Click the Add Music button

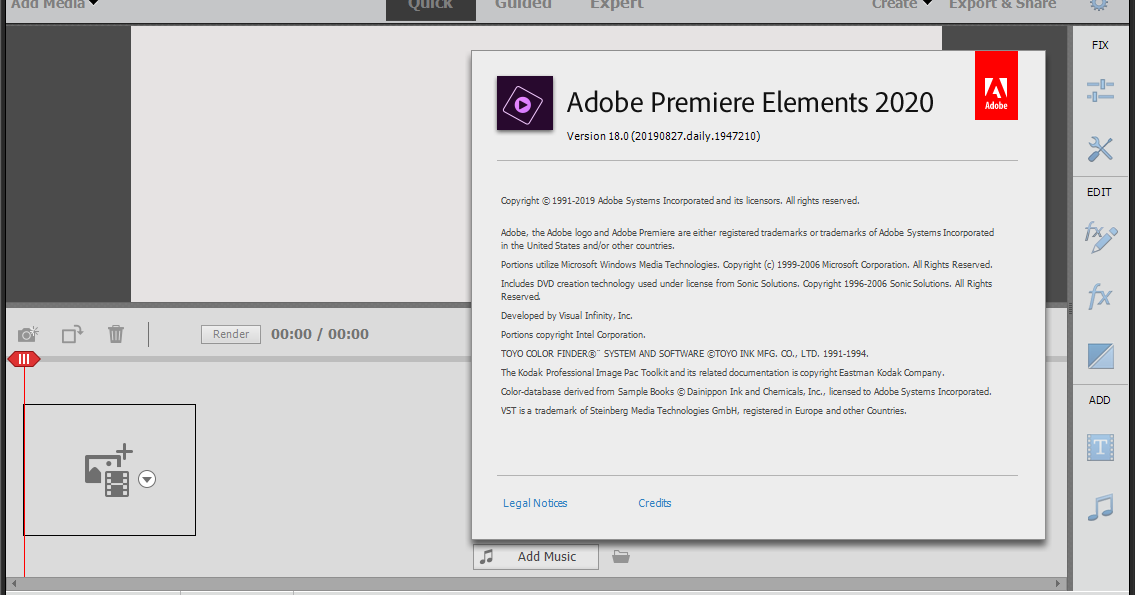coord(536,557)
